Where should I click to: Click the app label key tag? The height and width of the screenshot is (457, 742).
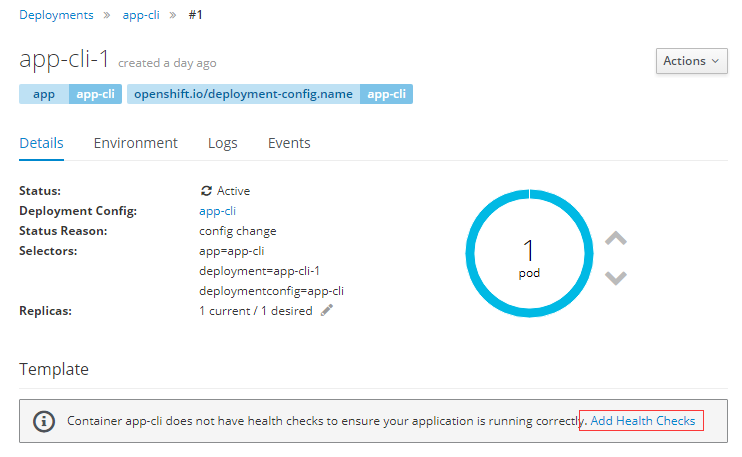(44, 94)
